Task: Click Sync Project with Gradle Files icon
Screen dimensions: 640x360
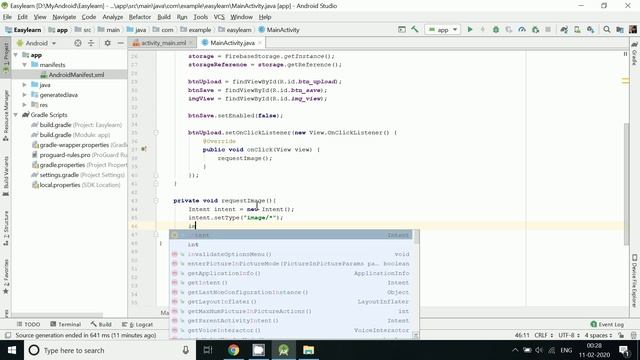Action: pyautogui.click(x=564, y=29)
